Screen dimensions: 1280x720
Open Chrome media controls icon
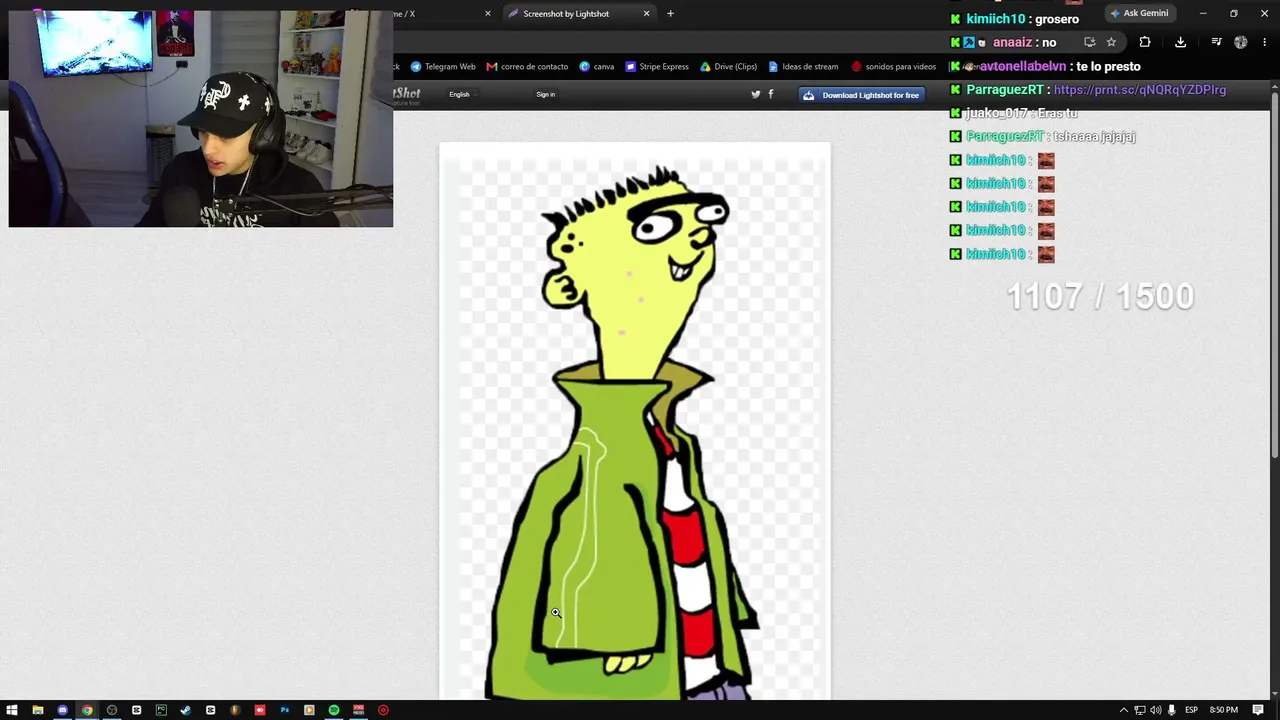coord(1216,42)
